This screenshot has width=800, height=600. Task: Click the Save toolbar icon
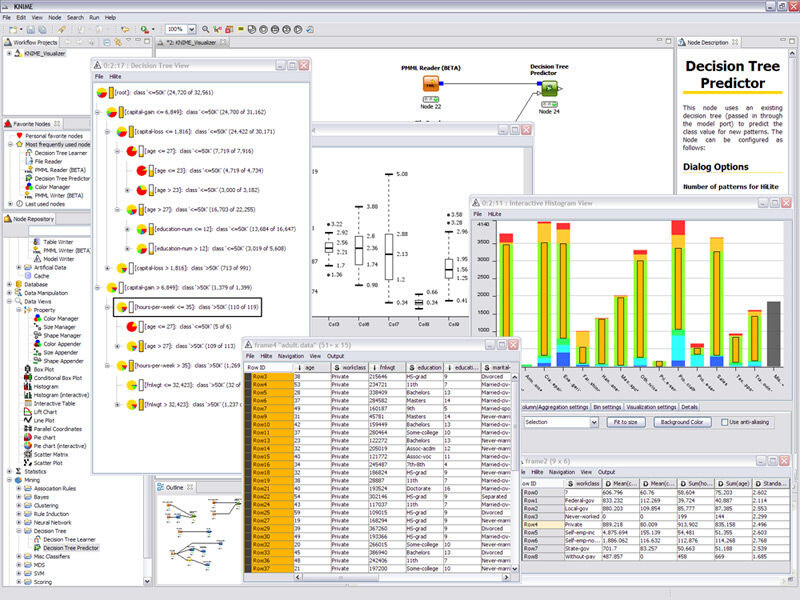[x=31, y=30]
